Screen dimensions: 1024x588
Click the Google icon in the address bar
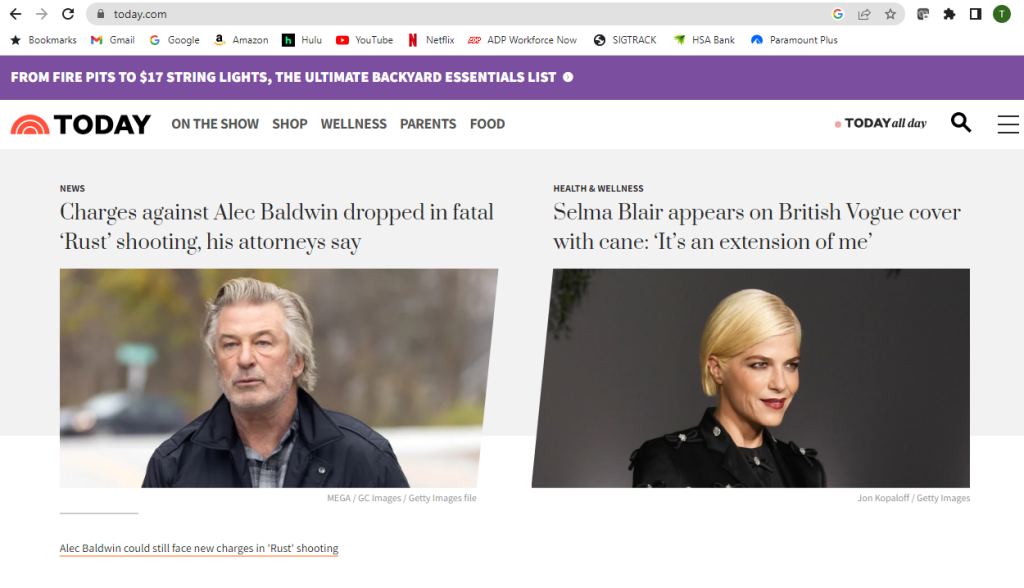coord(838,14)
